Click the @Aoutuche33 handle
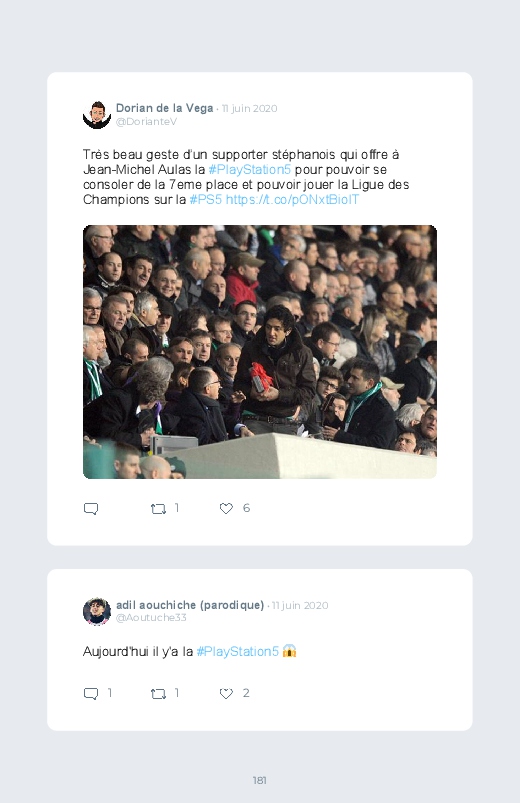The height and width of the screenshot is (803, 520). pos(151,618)
